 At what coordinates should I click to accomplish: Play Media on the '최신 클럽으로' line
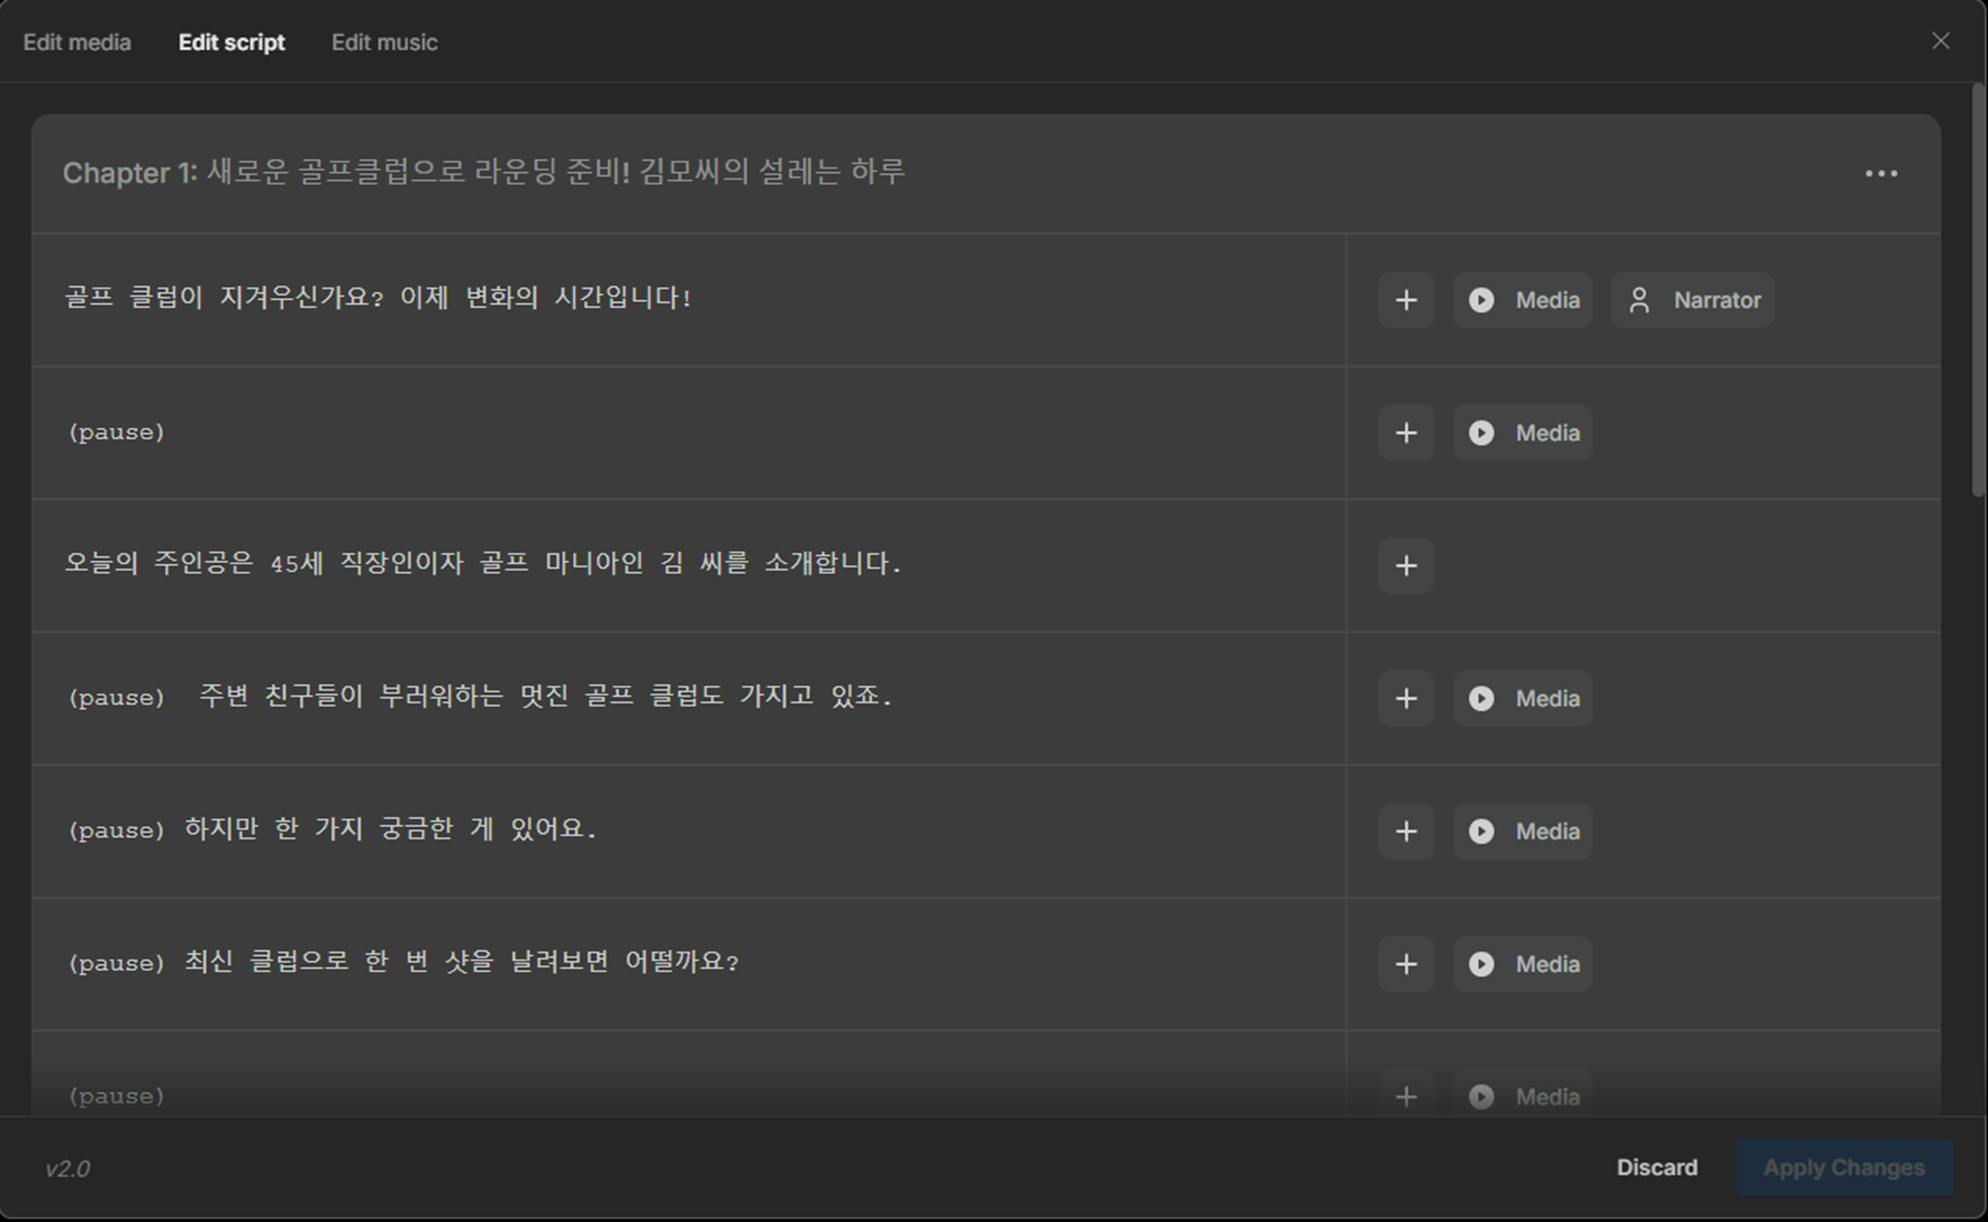tap(1522, 964)
